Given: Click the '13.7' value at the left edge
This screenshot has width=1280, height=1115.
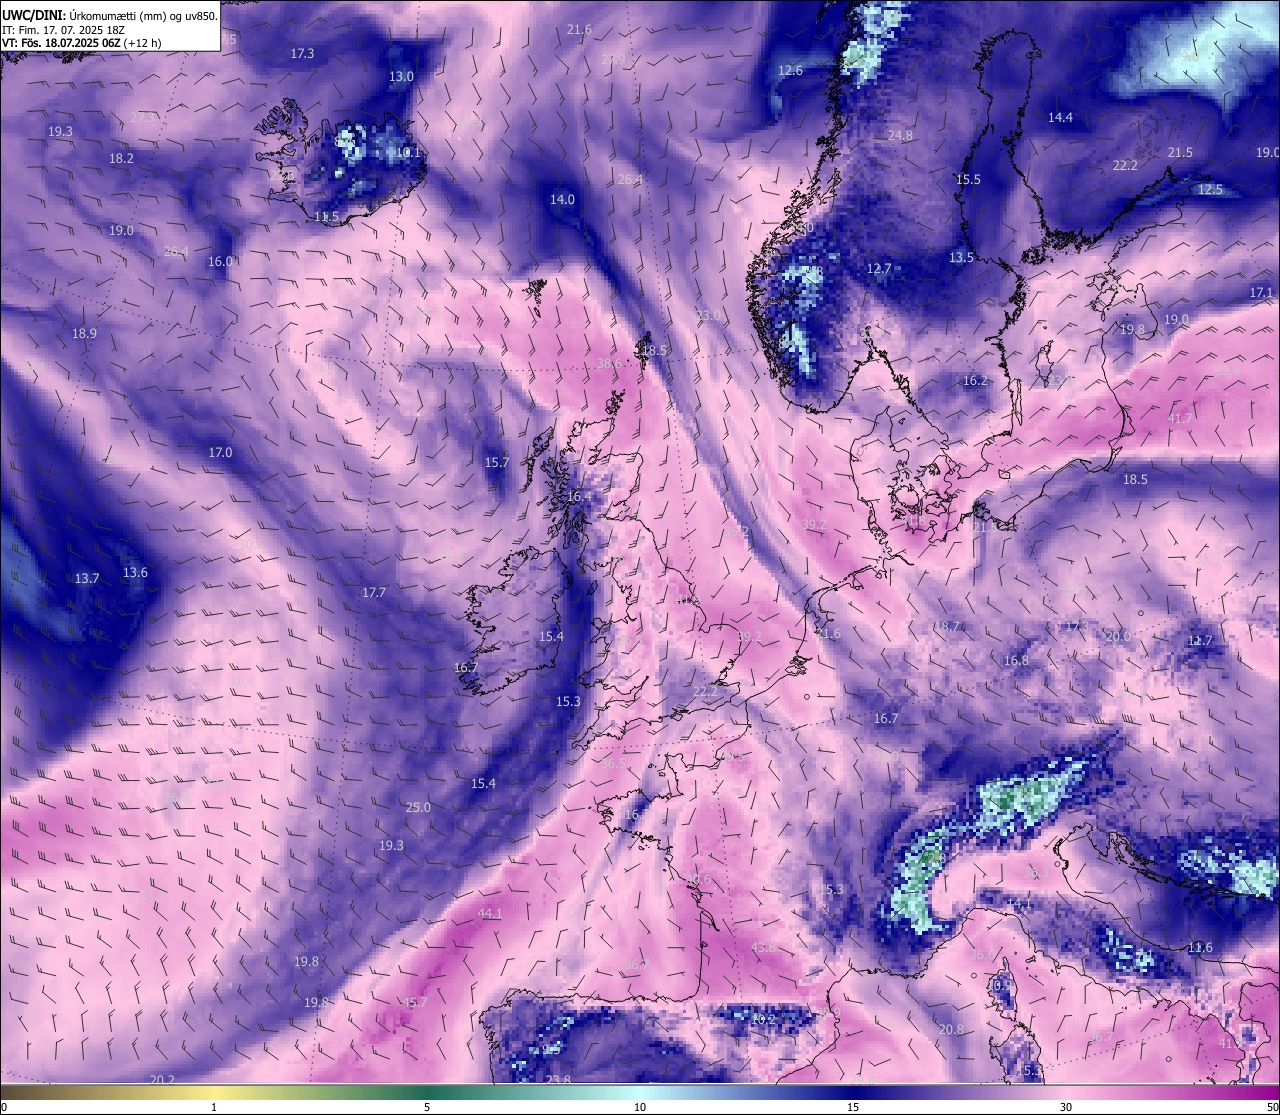Looking at the screenshot, I should [87, 578].
